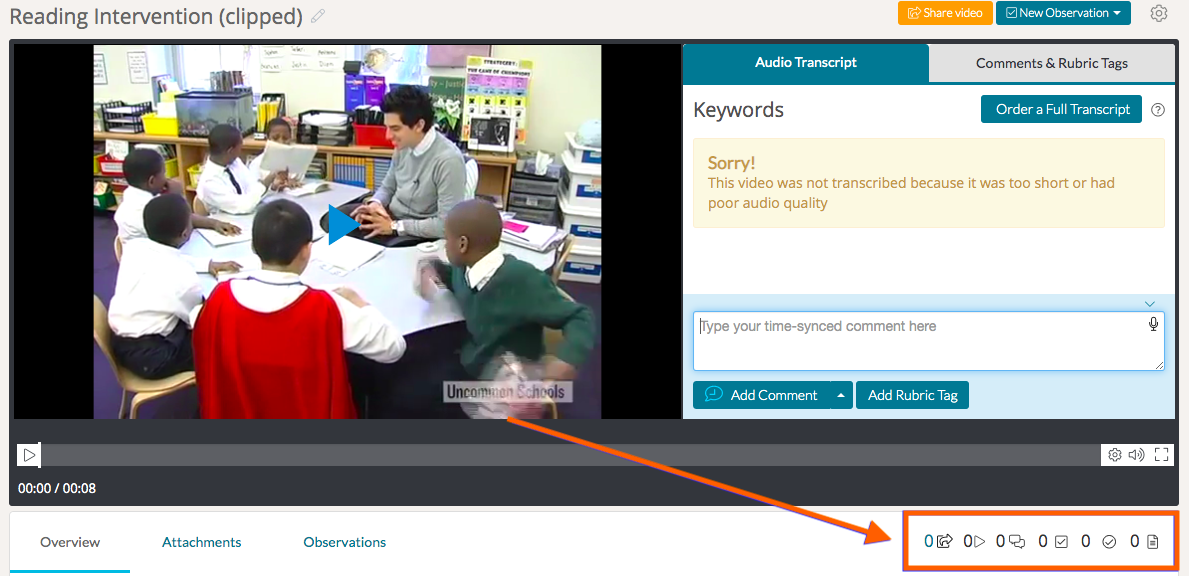Open the New Observation dropdown
The image size is (1189, 576).
[1063, 13]
